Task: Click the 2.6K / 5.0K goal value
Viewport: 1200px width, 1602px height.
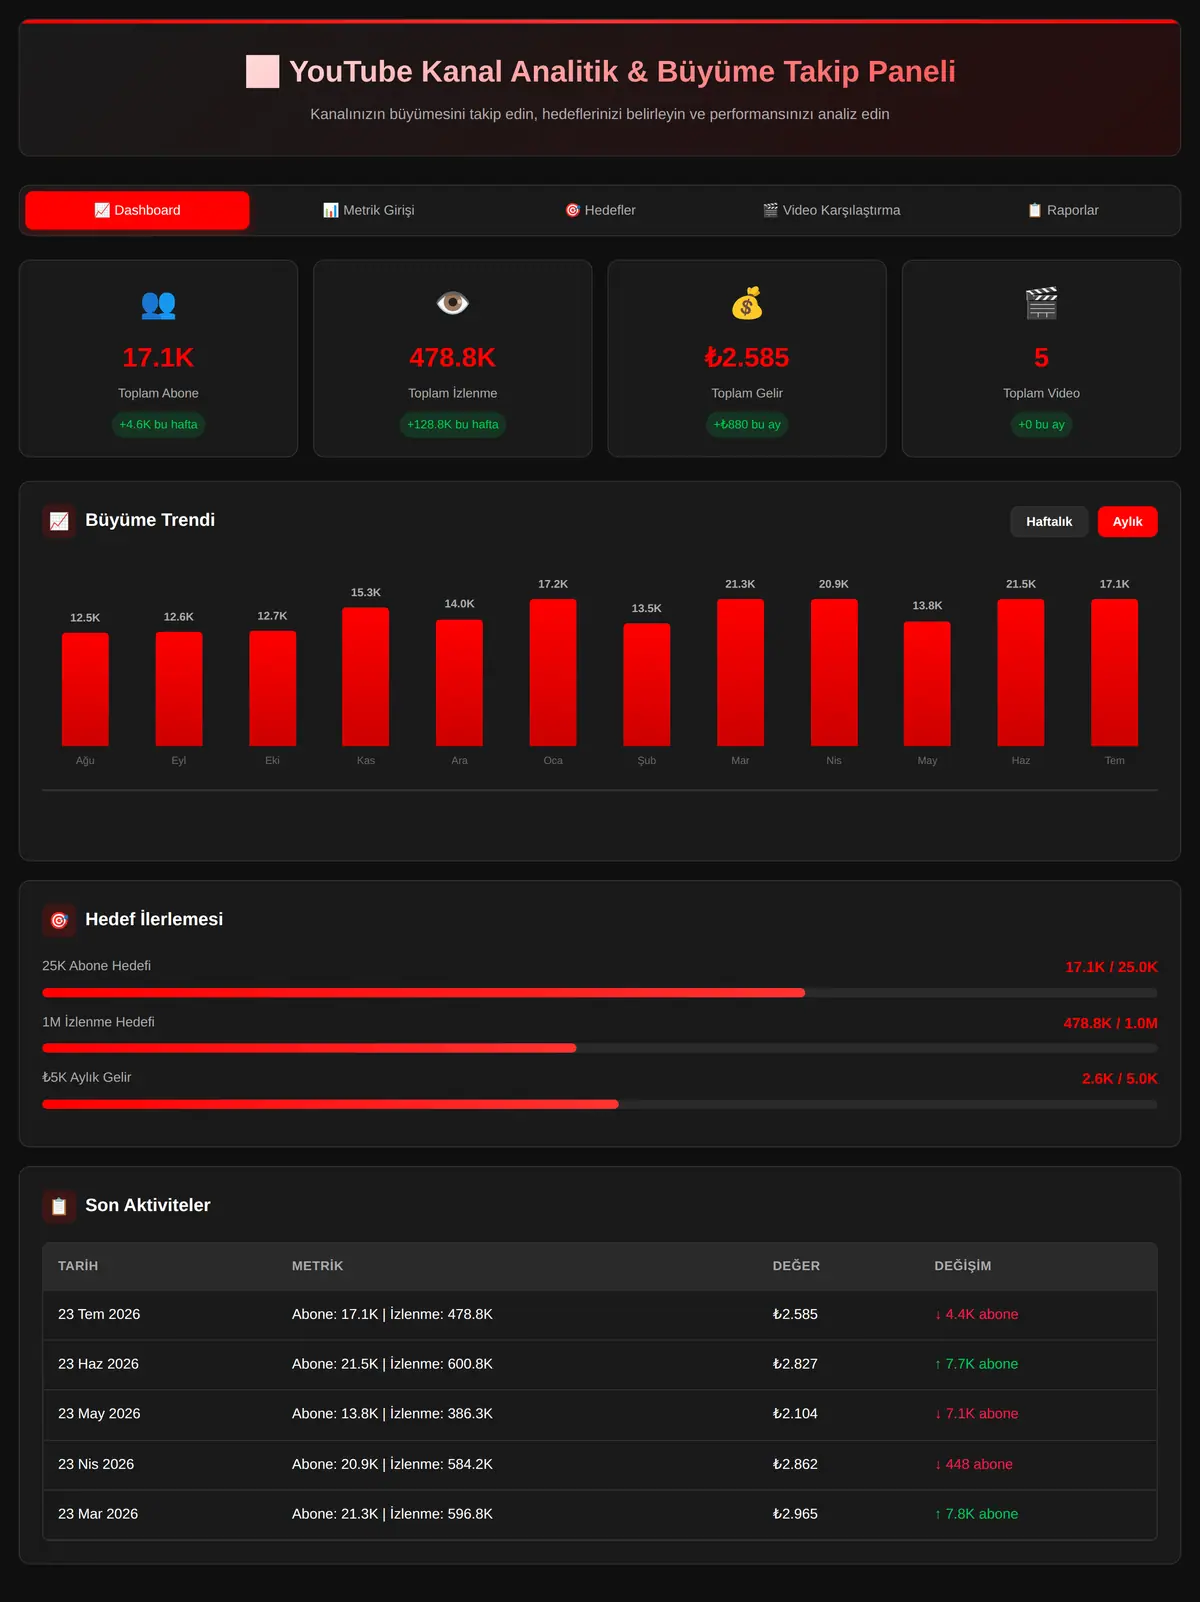Action: pos(1120,1079)
